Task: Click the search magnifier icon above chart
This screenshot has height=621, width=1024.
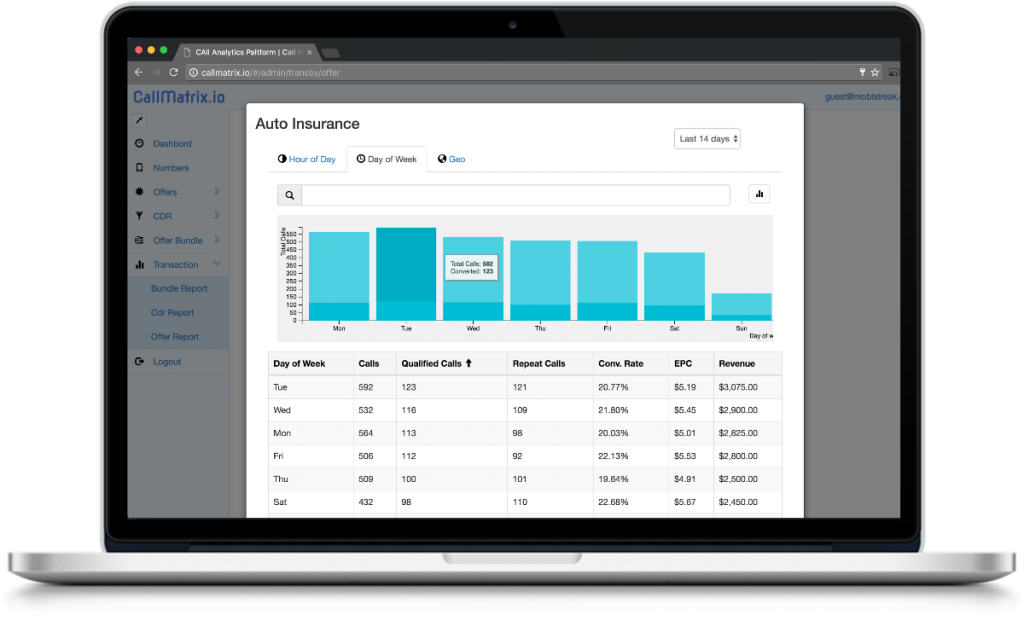Action: (x=289, y=194)
